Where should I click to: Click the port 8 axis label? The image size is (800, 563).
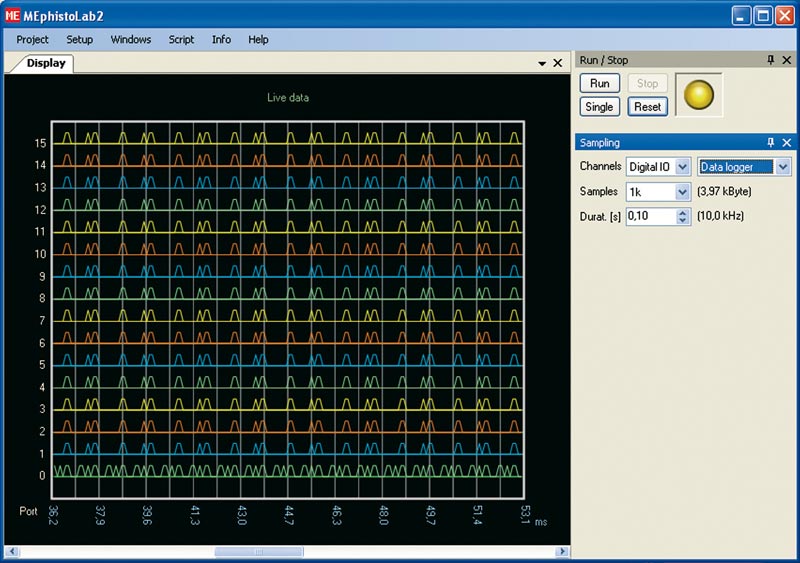click(x=42, y=299)
